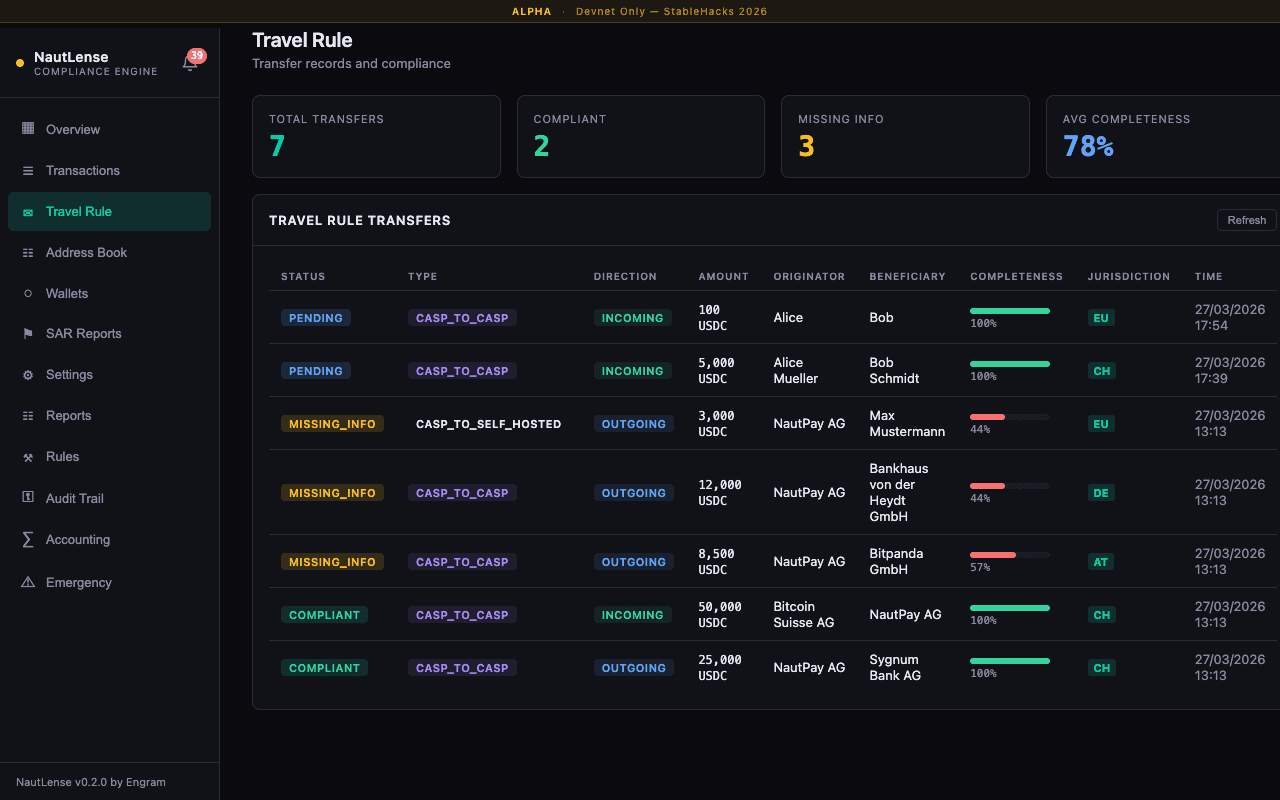Click the Completeness column header
1280x800 pixels.
pyautogui.click(x=1016, y=277)
